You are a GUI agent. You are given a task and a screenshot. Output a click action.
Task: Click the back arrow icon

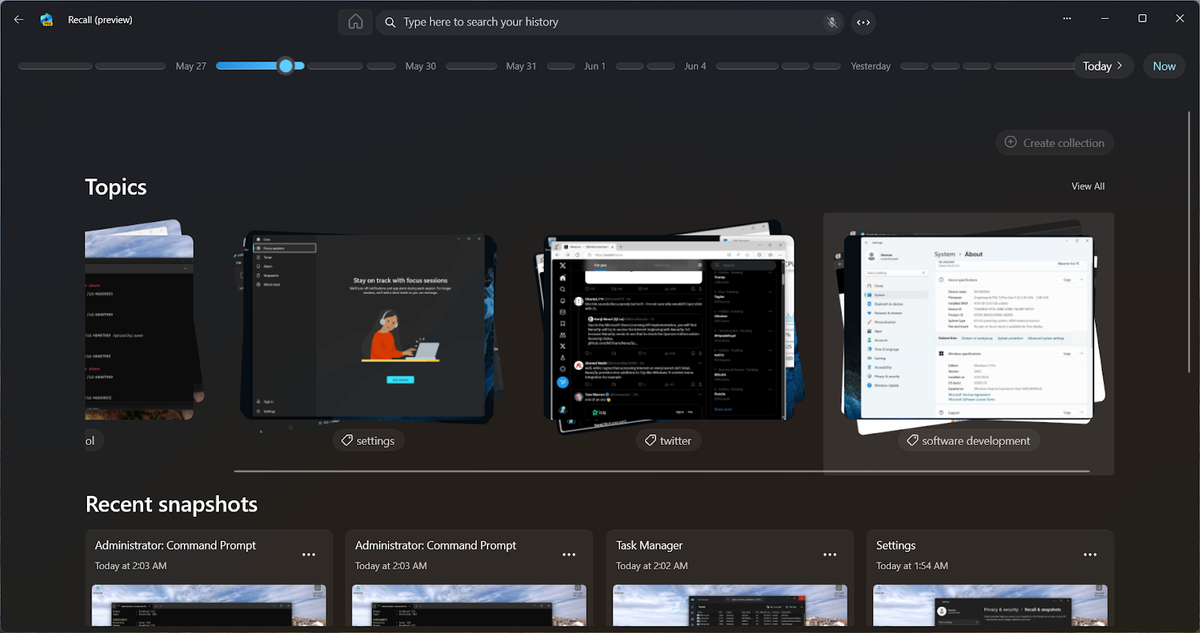coord(18,19)
